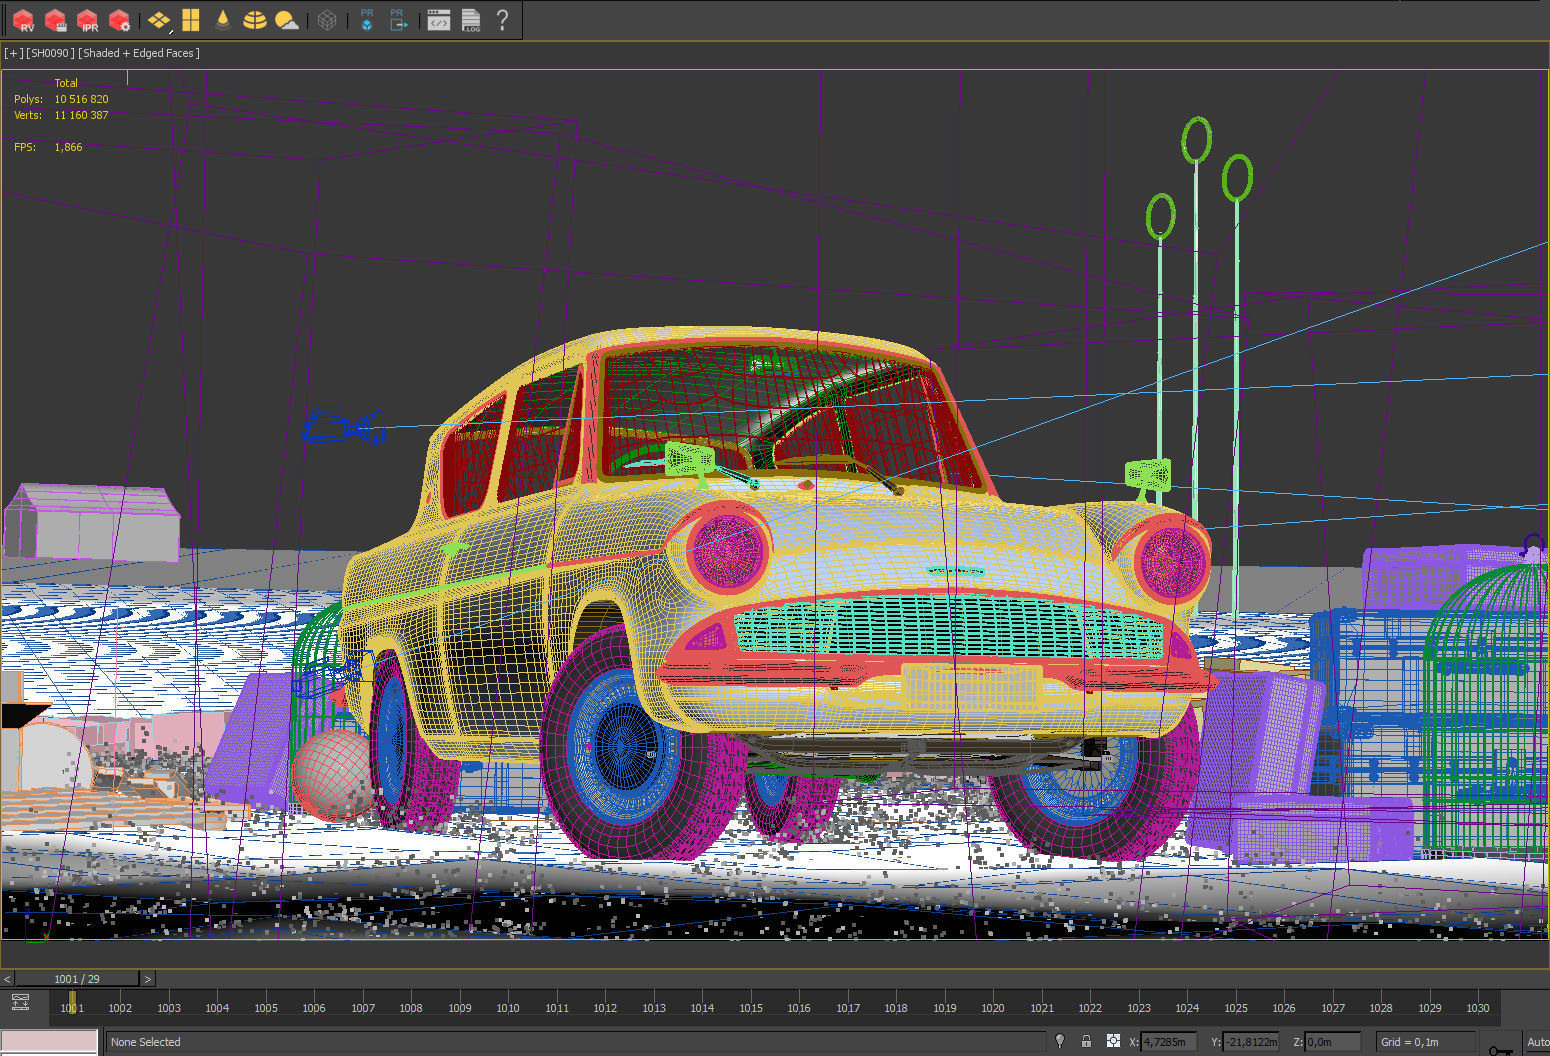Open the Redshift LOG file icon
The height and width of the screenshot is (1056, 1550).
tap(471, 20)
